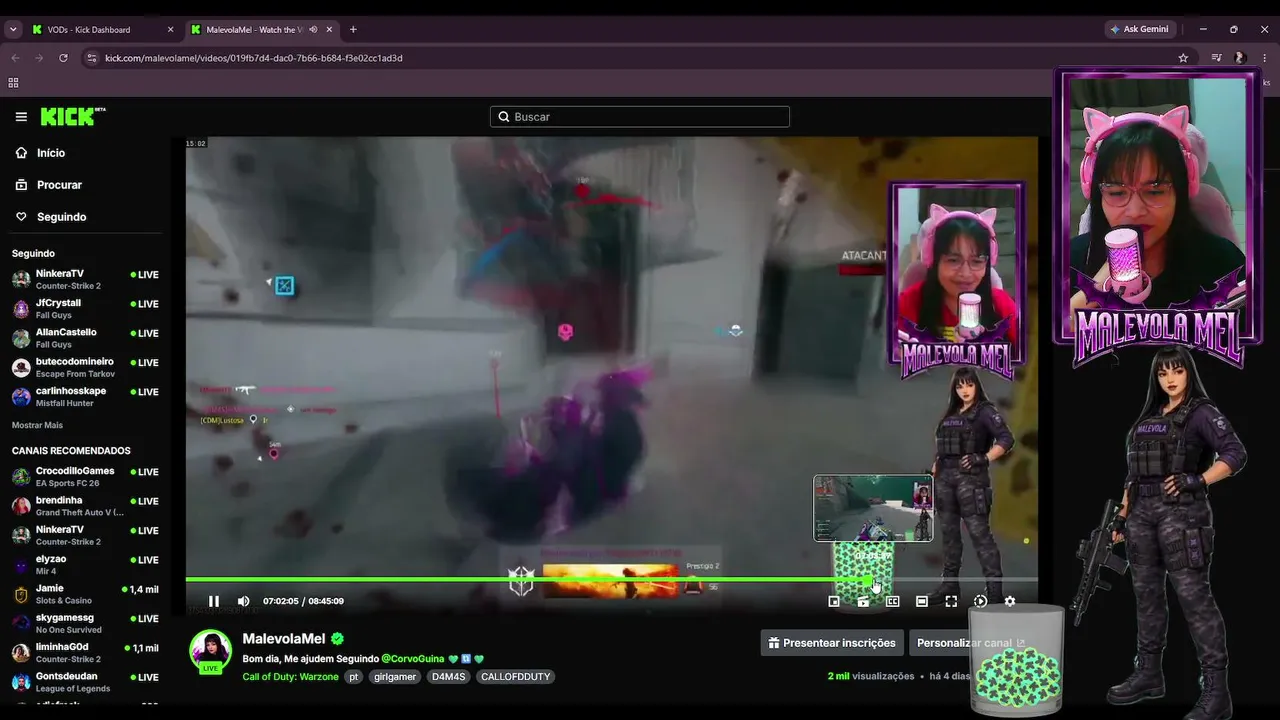Close the VODs - Kick Dashboard tab
Viewport: 1280px width, 720px height.
point(171,30)
